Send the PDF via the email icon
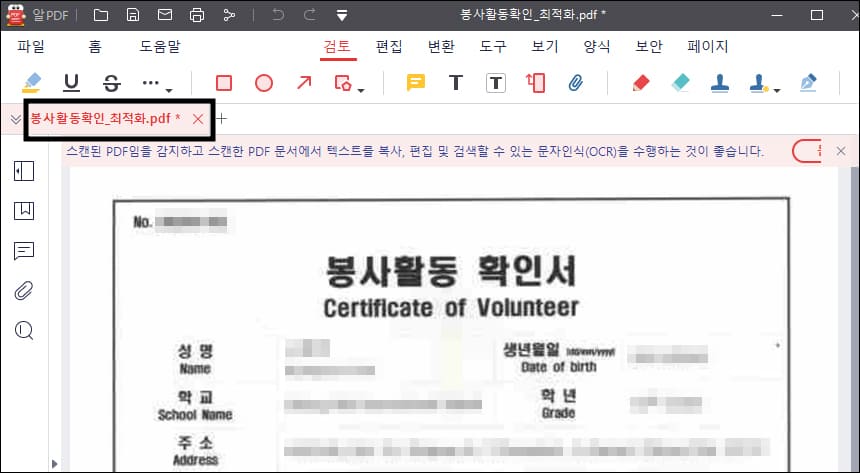The height and width of the screenshot is (473, 860). (165, 15)
